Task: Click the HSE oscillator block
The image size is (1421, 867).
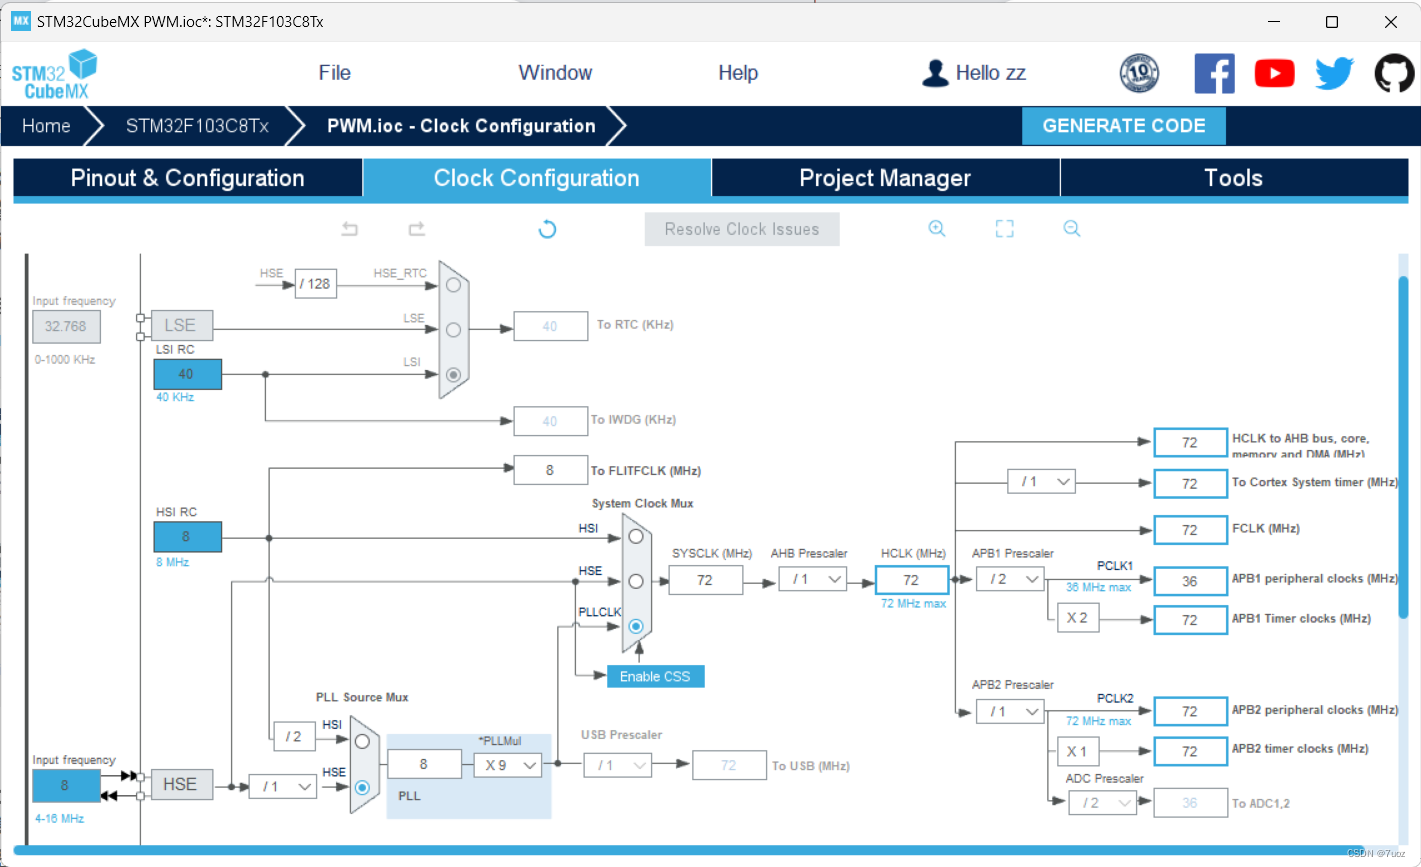Action: (x=180, y=785)
